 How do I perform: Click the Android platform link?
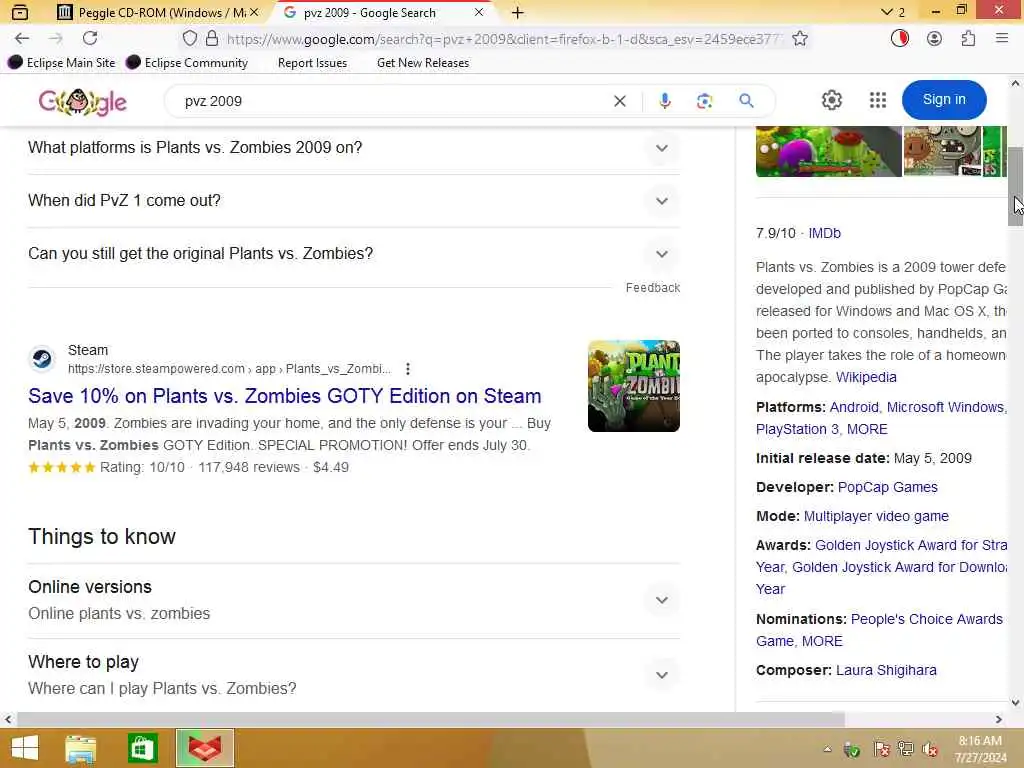[x=856, y=407]
